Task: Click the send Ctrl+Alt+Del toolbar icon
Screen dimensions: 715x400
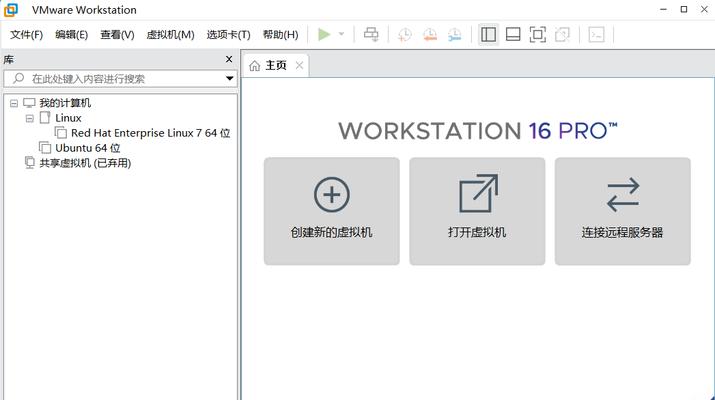Action: point(371,34)
